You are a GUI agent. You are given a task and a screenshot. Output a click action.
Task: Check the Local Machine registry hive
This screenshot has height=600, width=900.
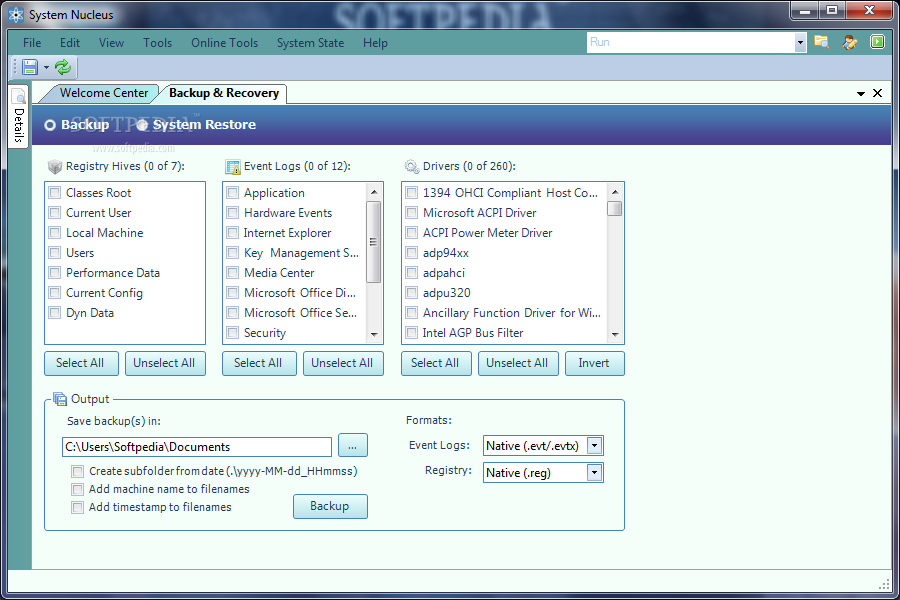point(55,233)
